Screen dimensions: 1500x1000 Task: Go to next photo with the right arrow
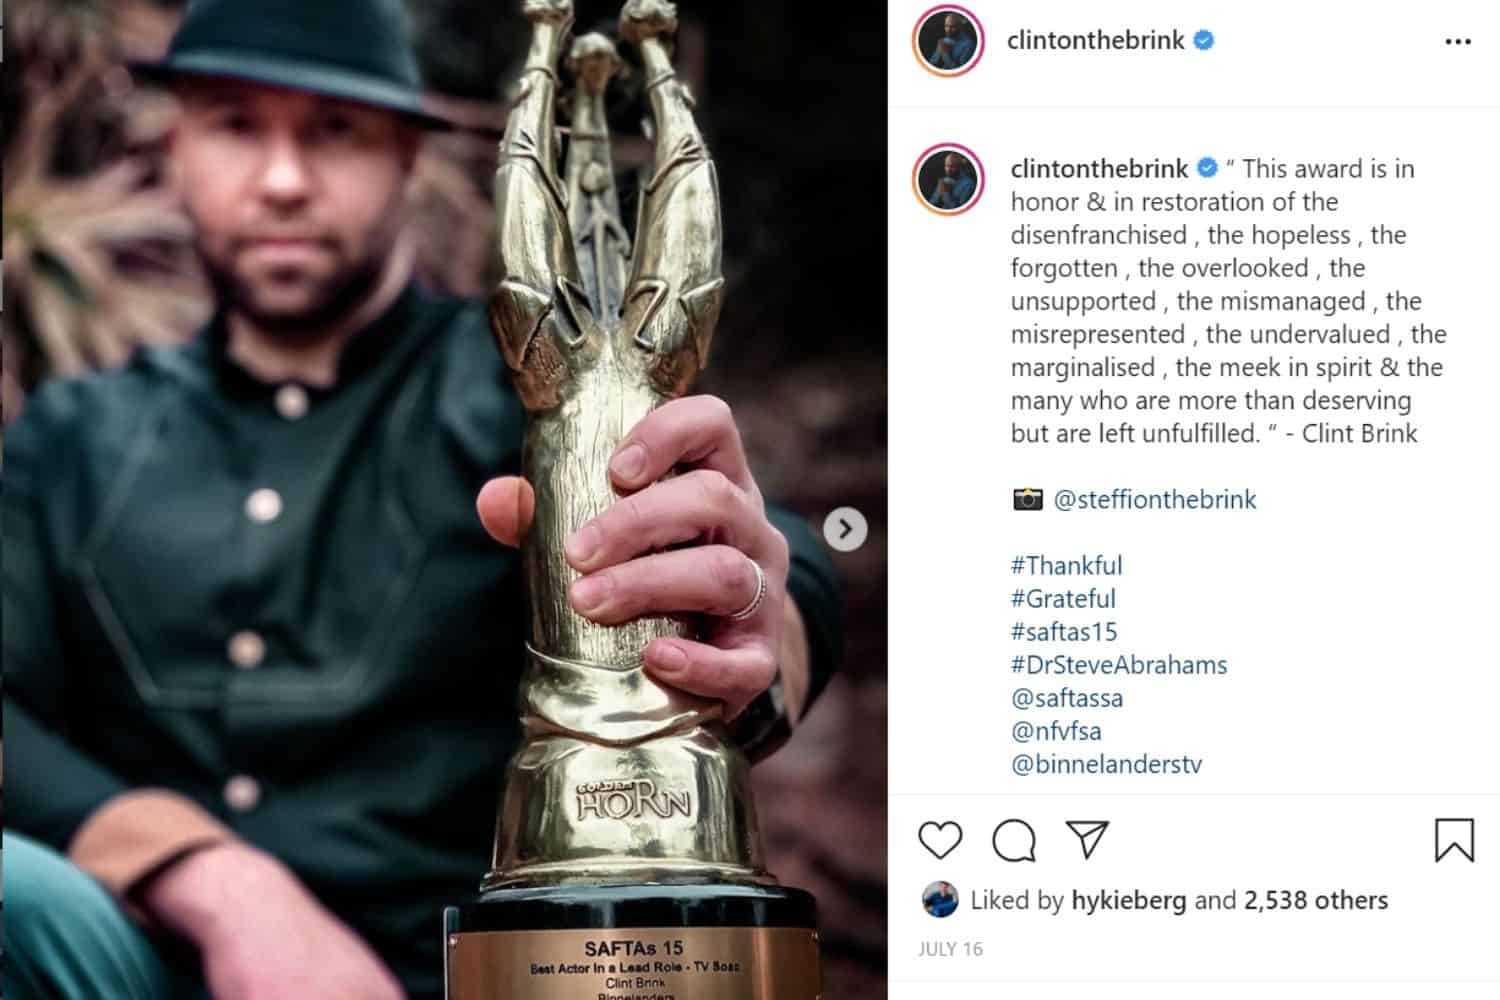point(845,529)
